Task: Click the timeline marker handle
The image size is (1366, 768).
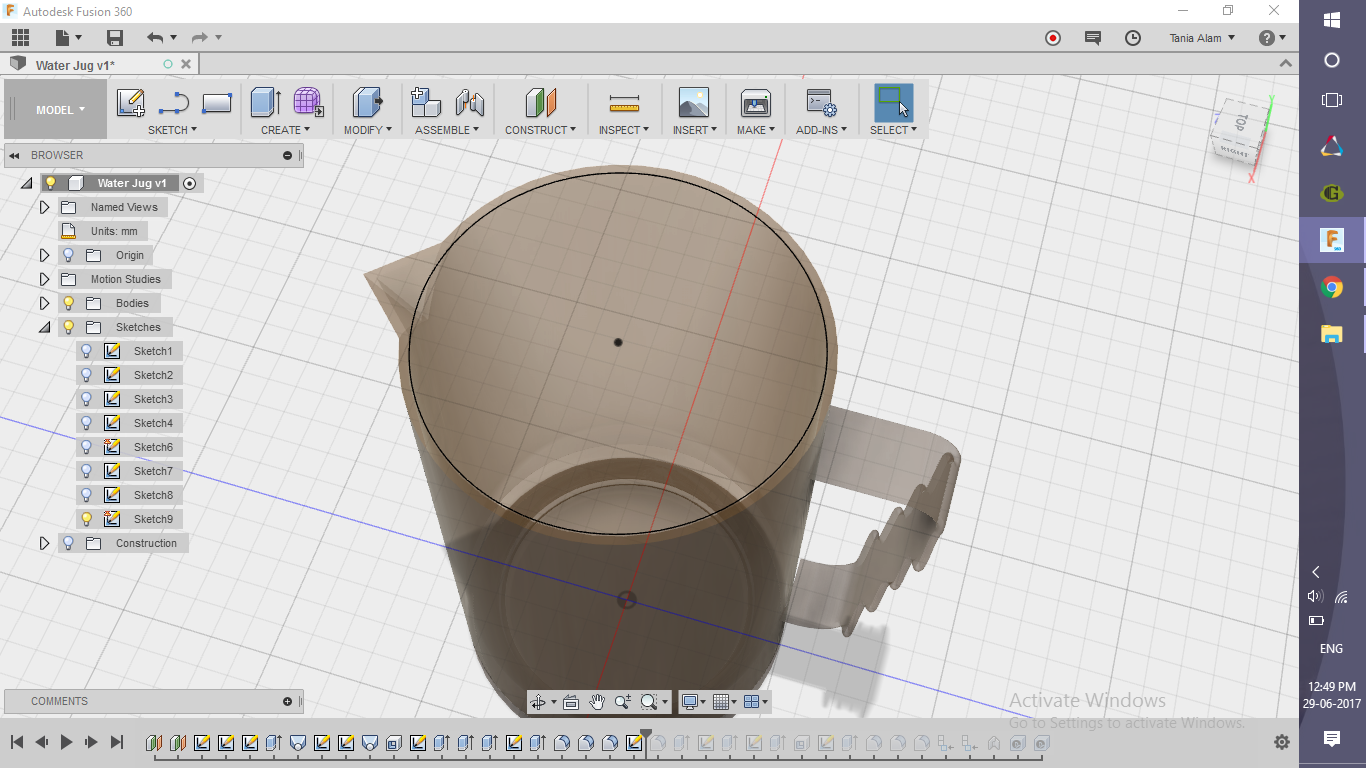Action: click(646, 735)
